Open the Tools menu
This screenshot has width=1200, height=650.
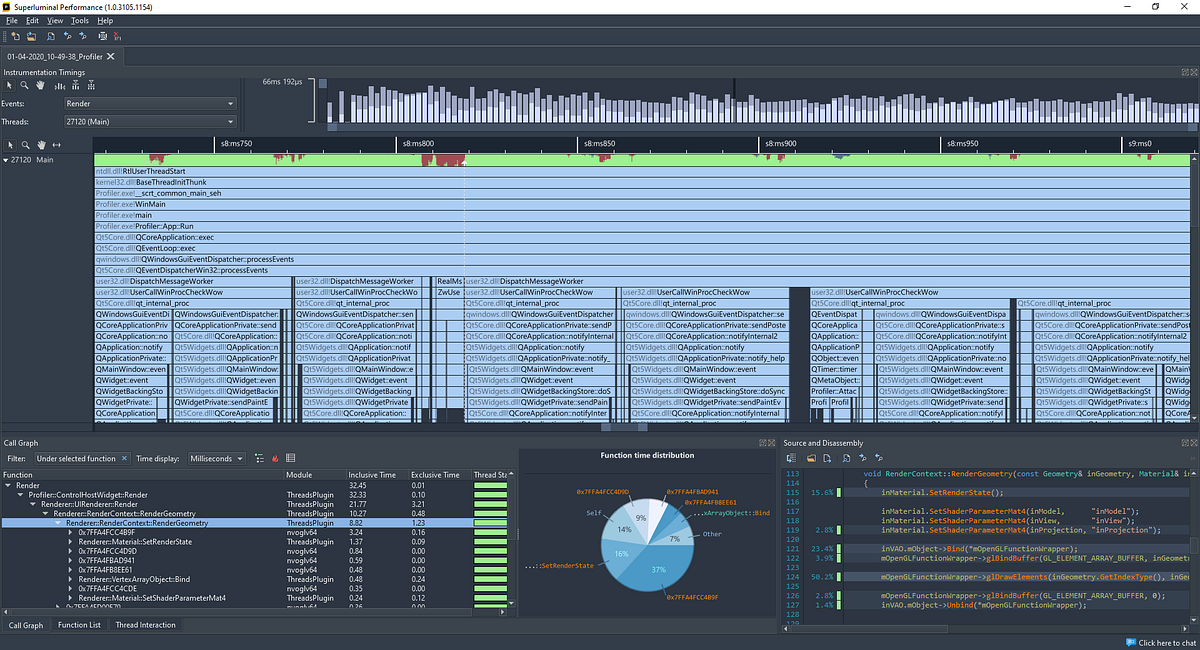point(79,20)
